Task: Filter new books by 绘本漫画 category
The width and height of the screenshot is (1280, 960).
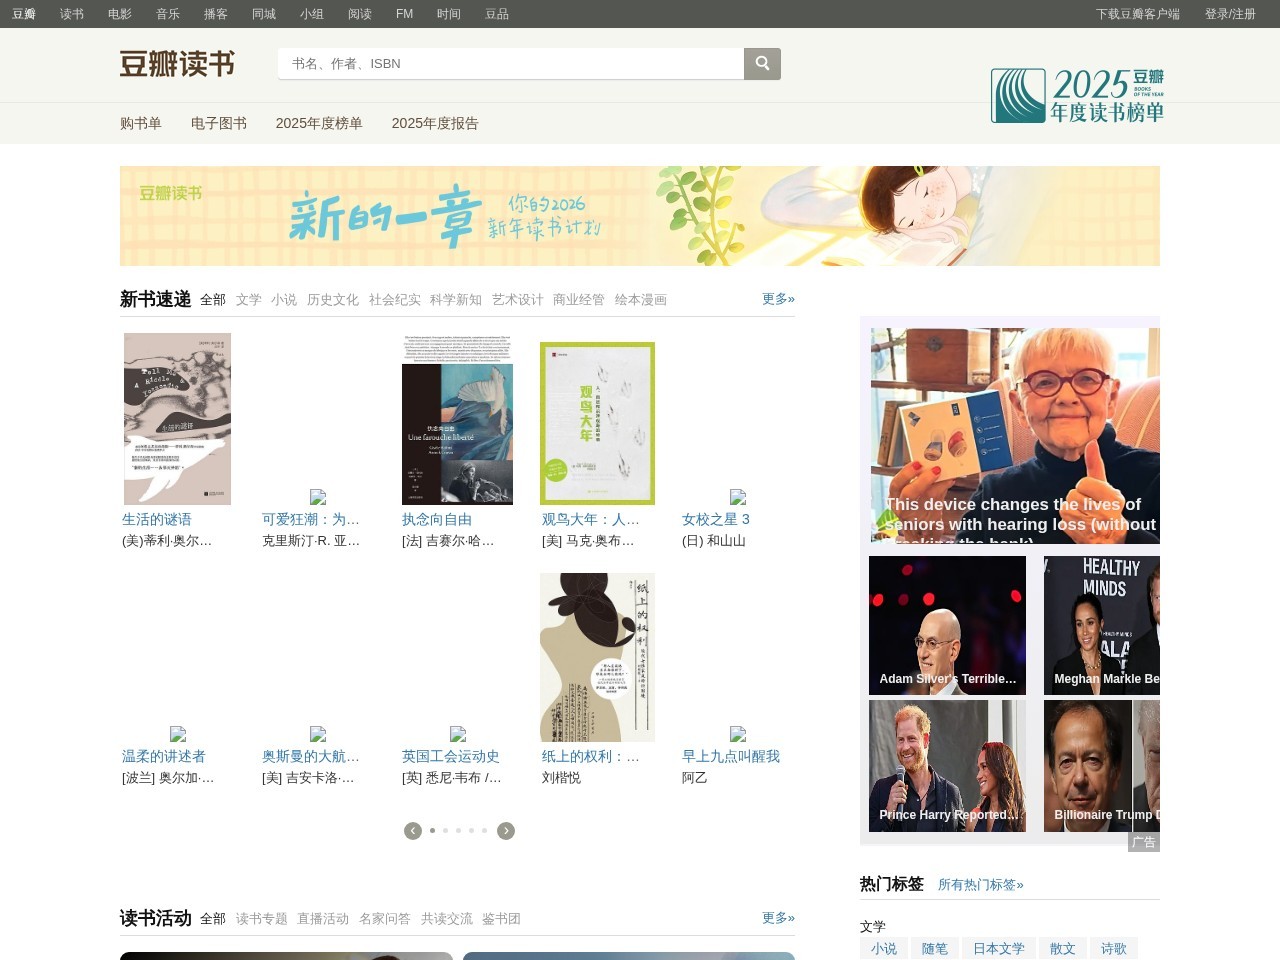Action: tap(640, 300)
